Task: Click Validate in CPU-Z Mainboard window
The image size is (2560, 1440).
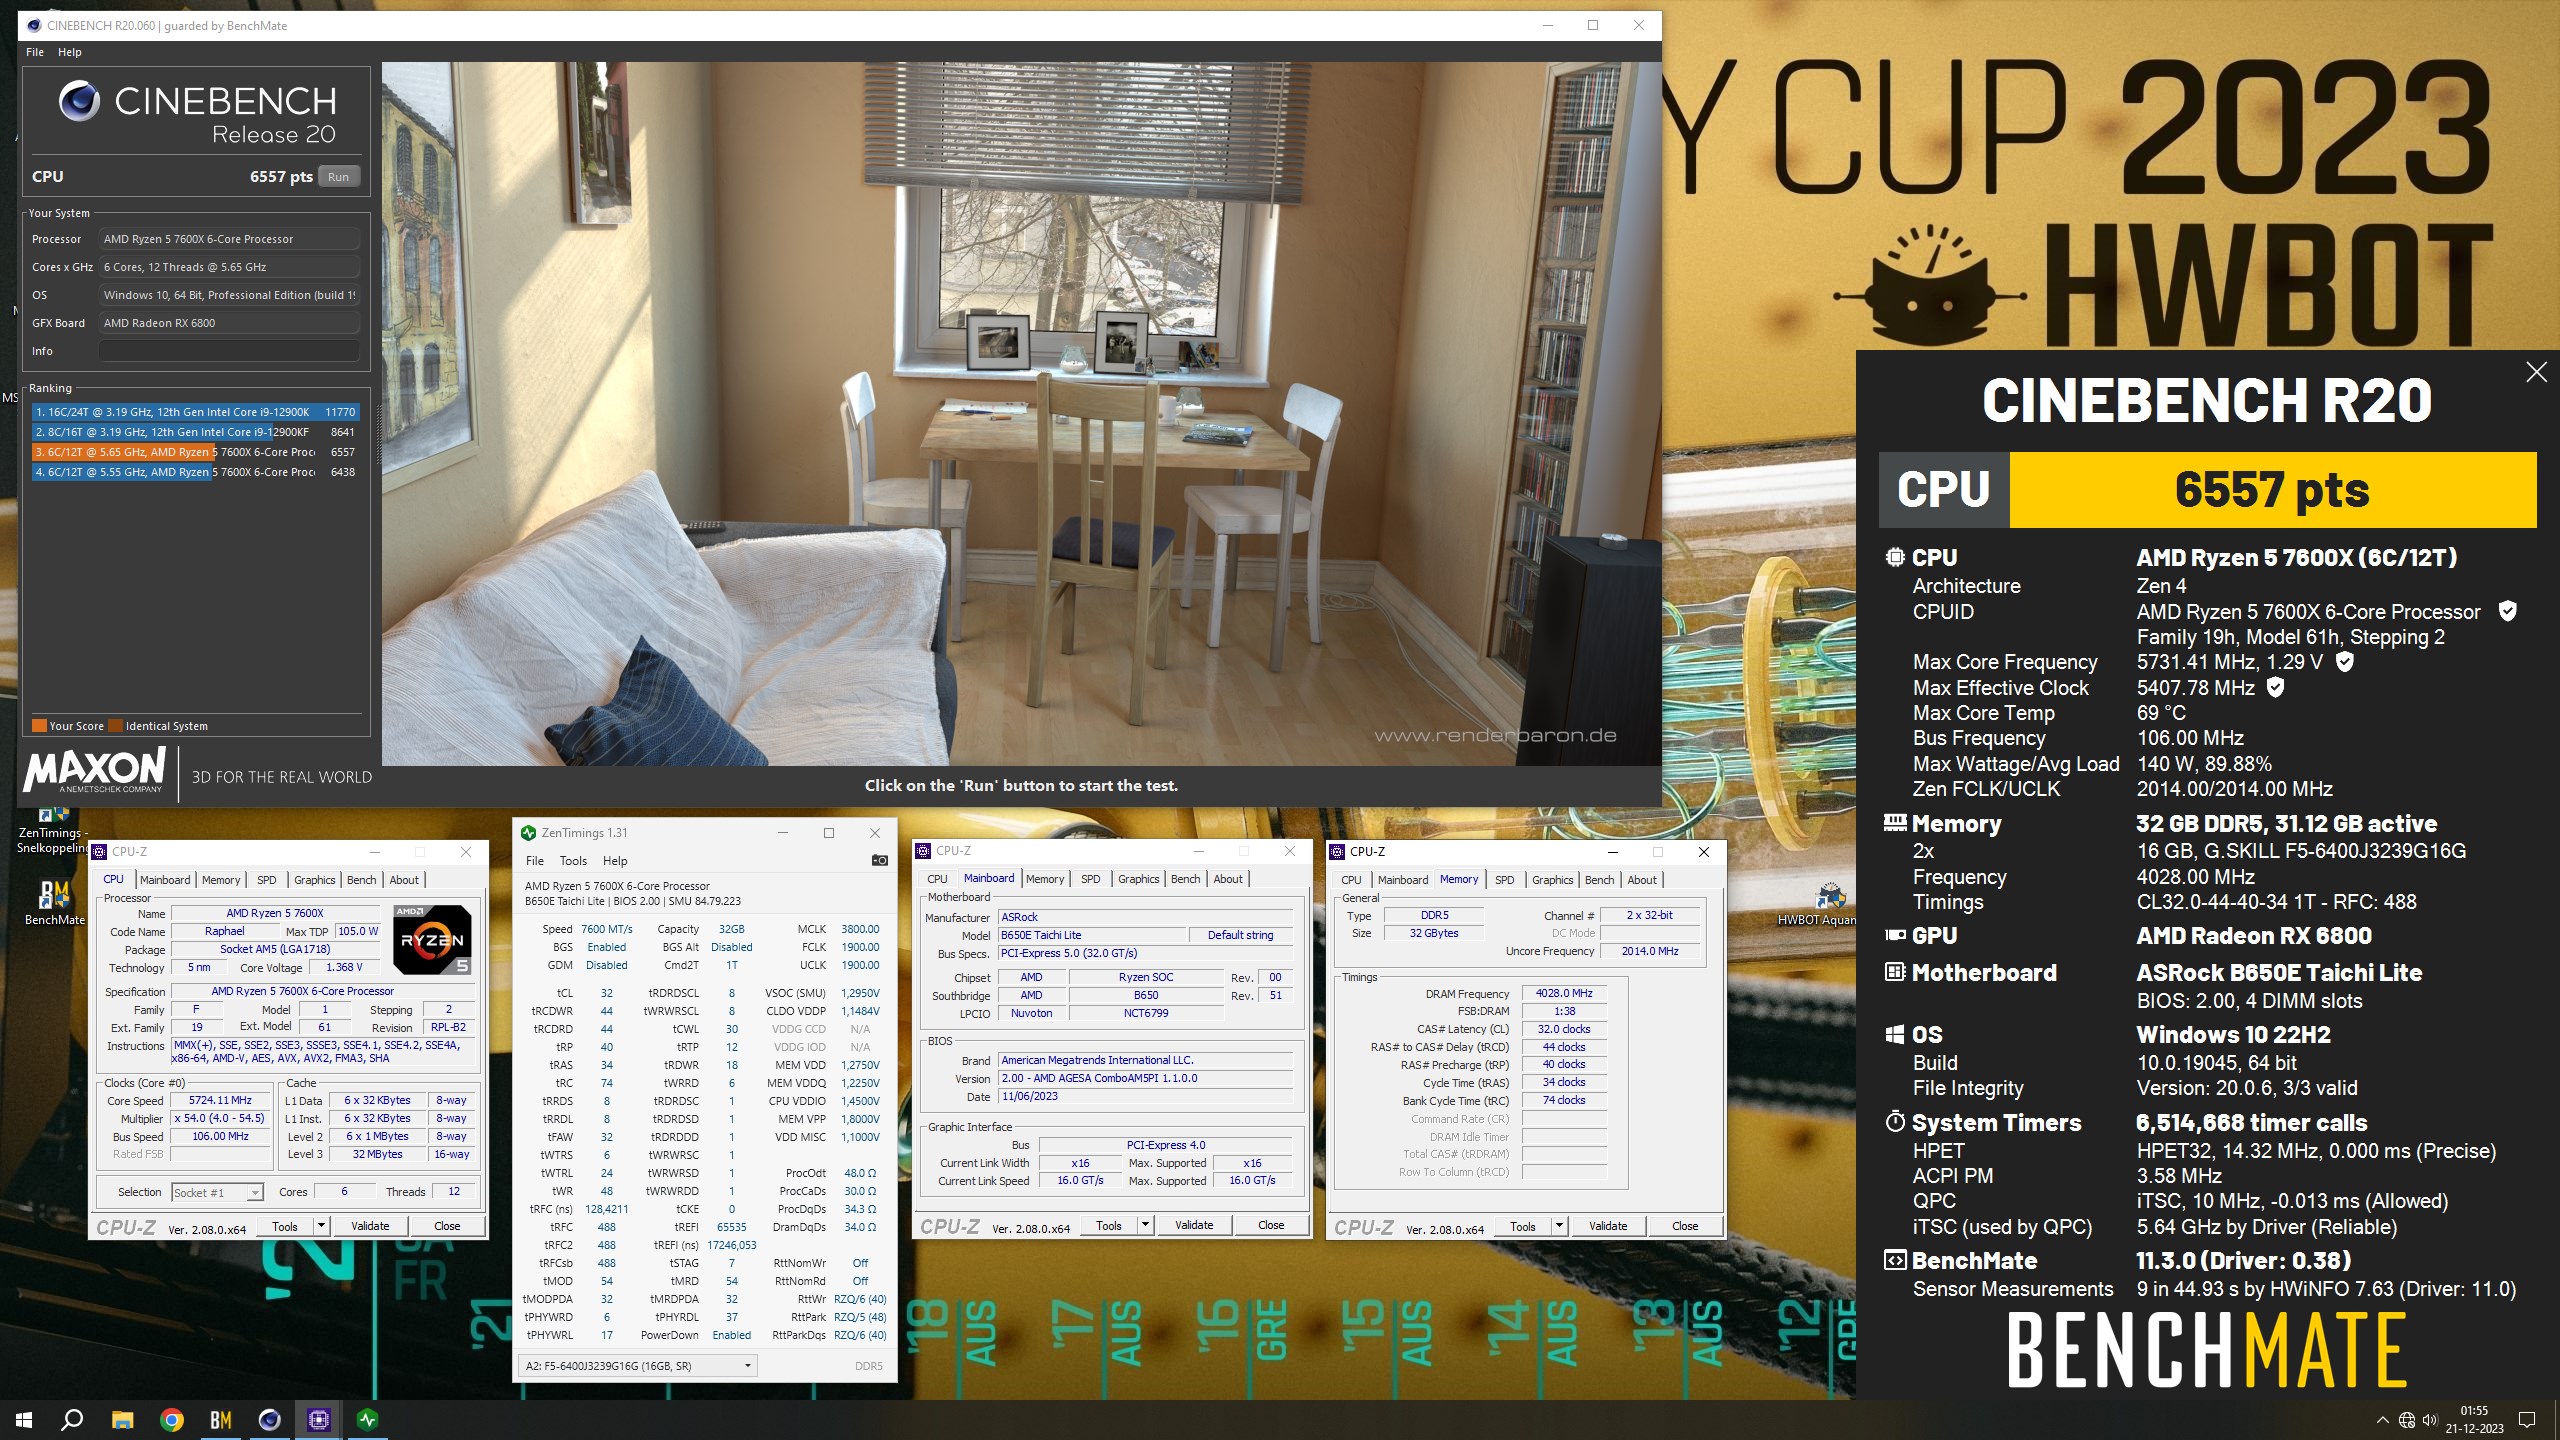Action: 1194,1225
